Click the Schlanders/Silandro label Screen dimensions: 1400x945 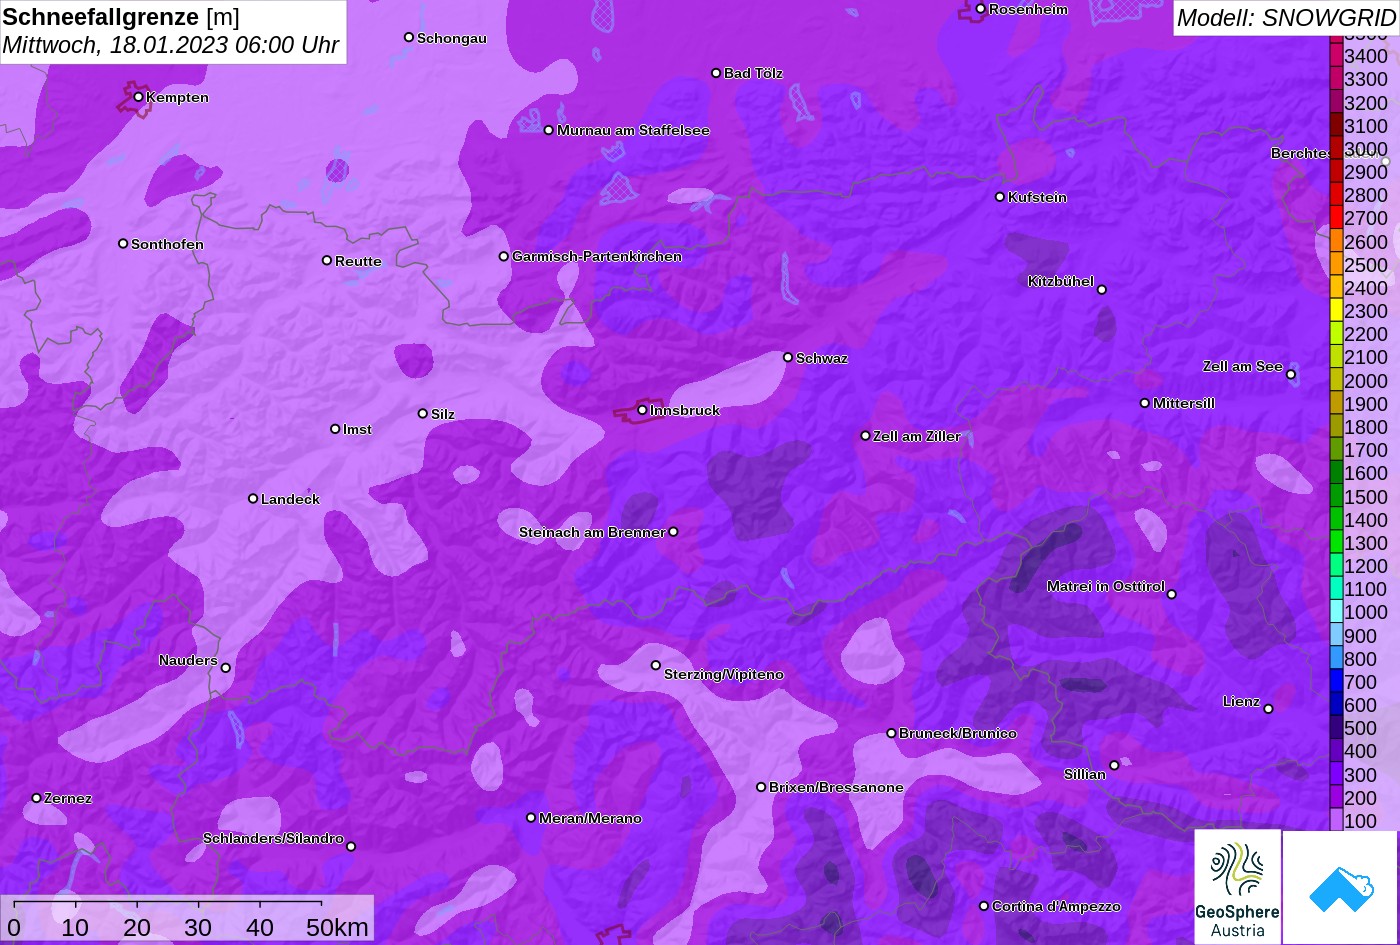point(273,838)
